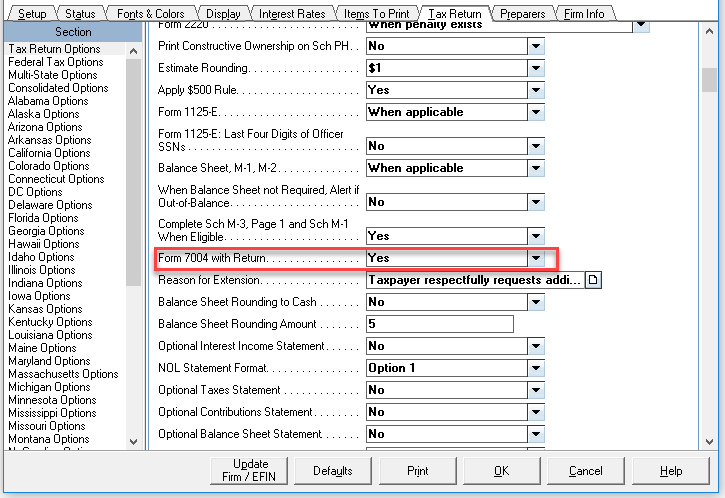Expand the Balance Sheet, M-1, M-2 dropdown
The height and width of the screenshot is (498, 725).
click(536, 168)
